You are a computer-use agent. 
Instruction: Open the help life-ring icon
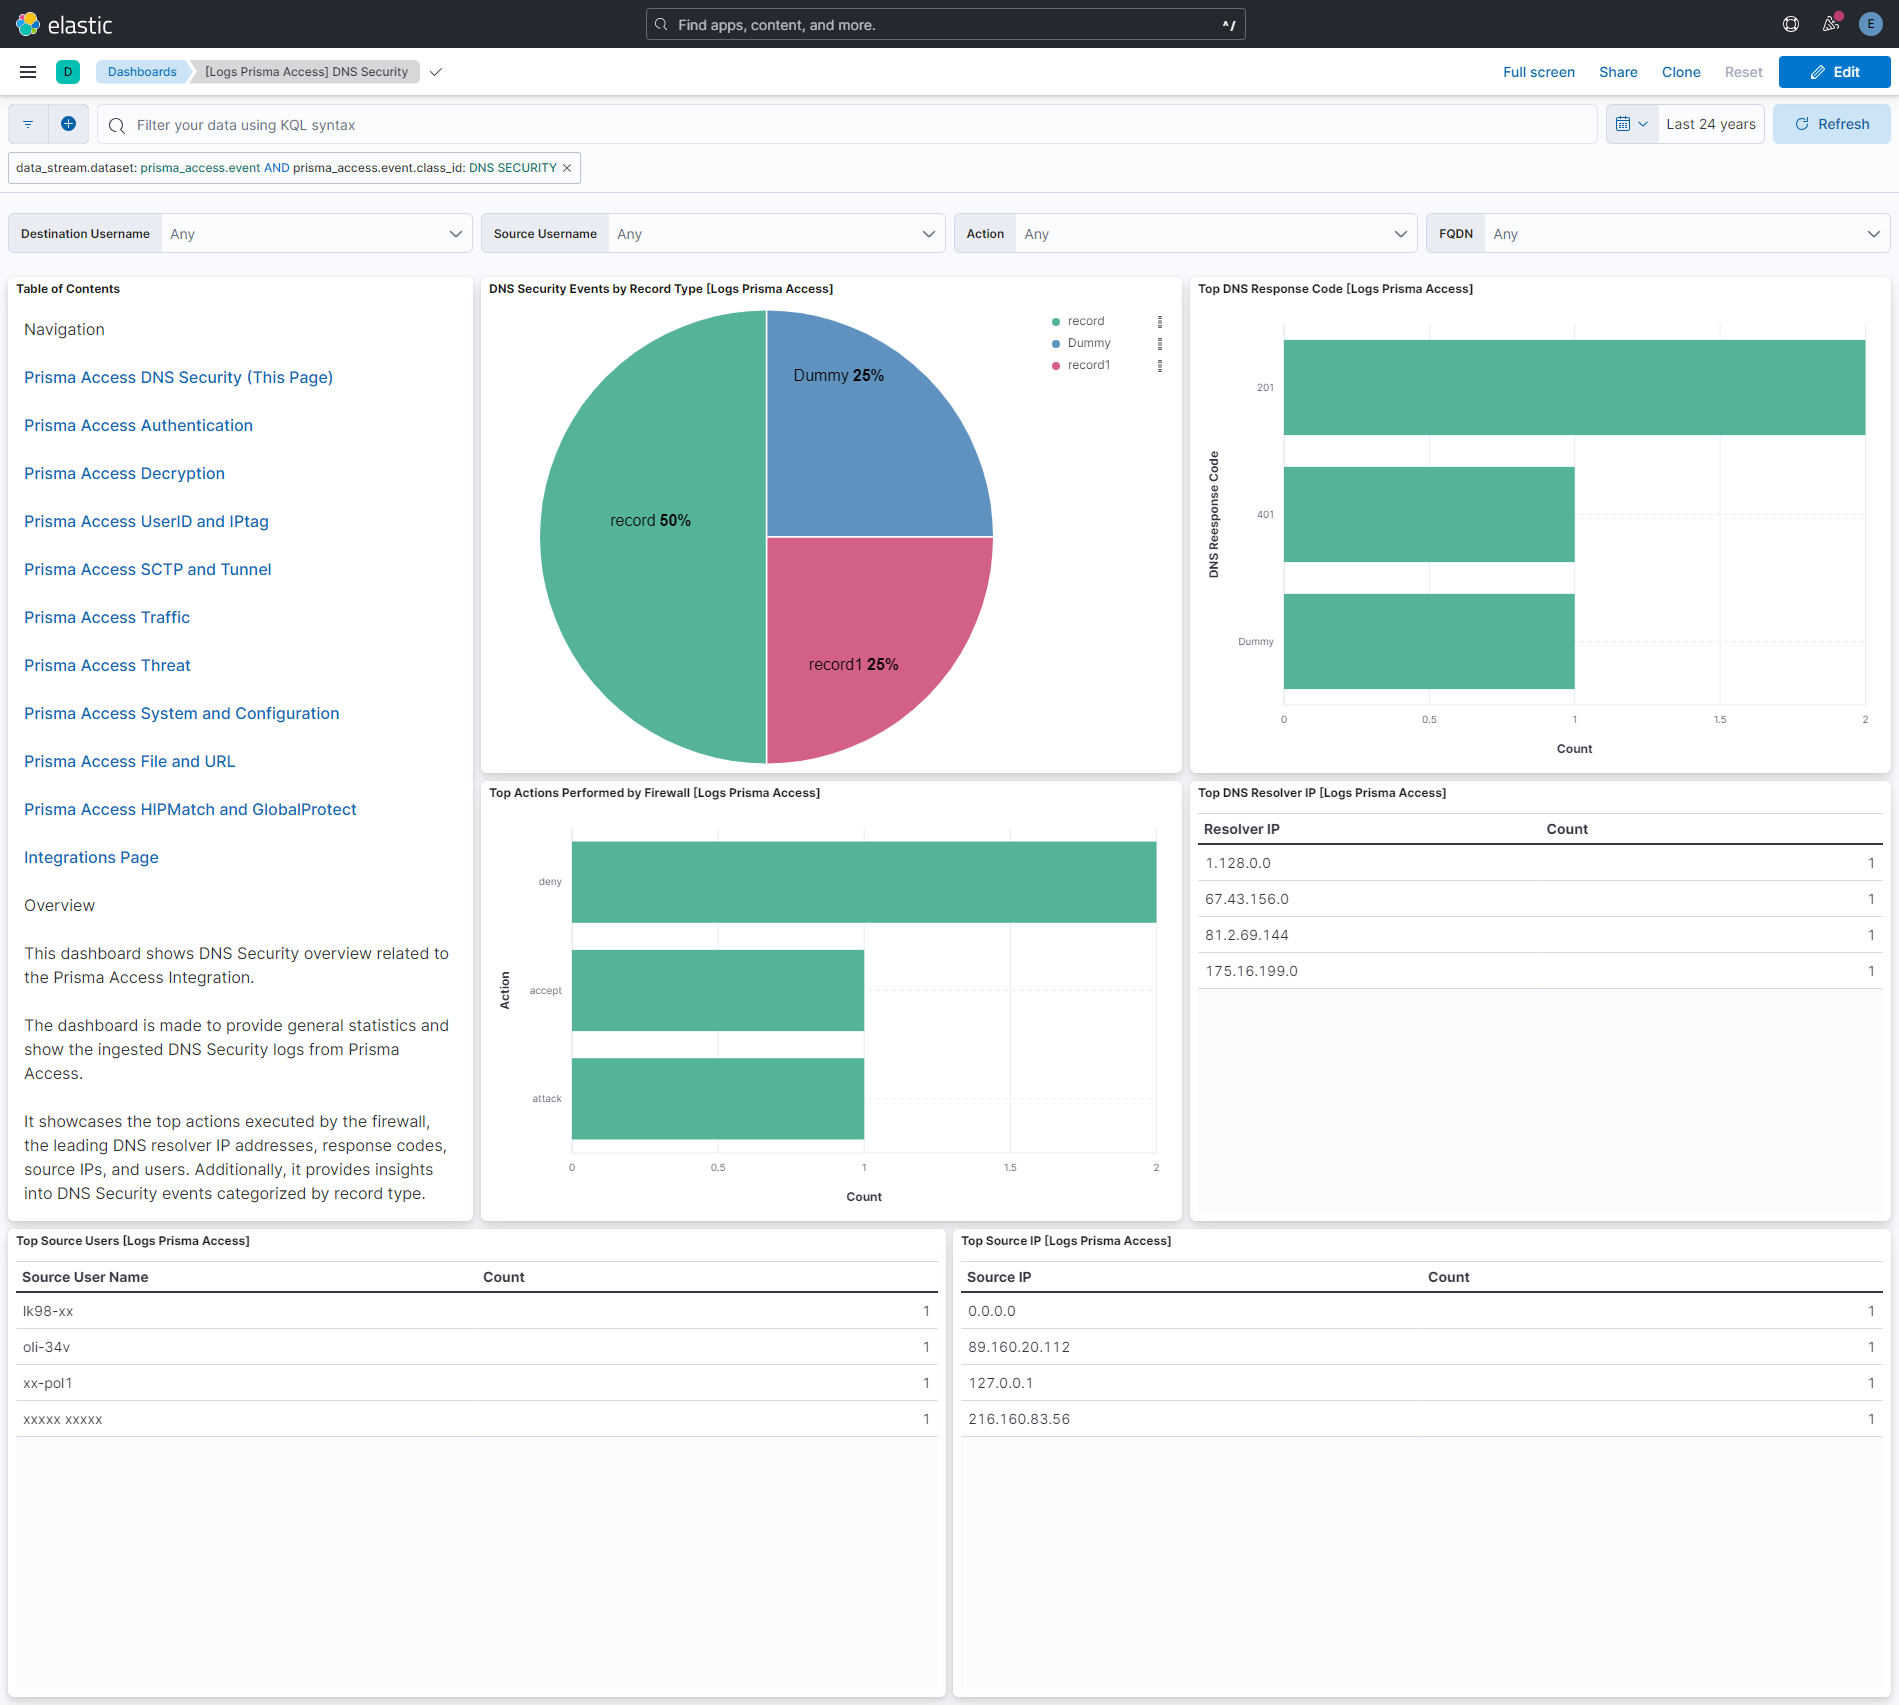(x=1790, y=23)
